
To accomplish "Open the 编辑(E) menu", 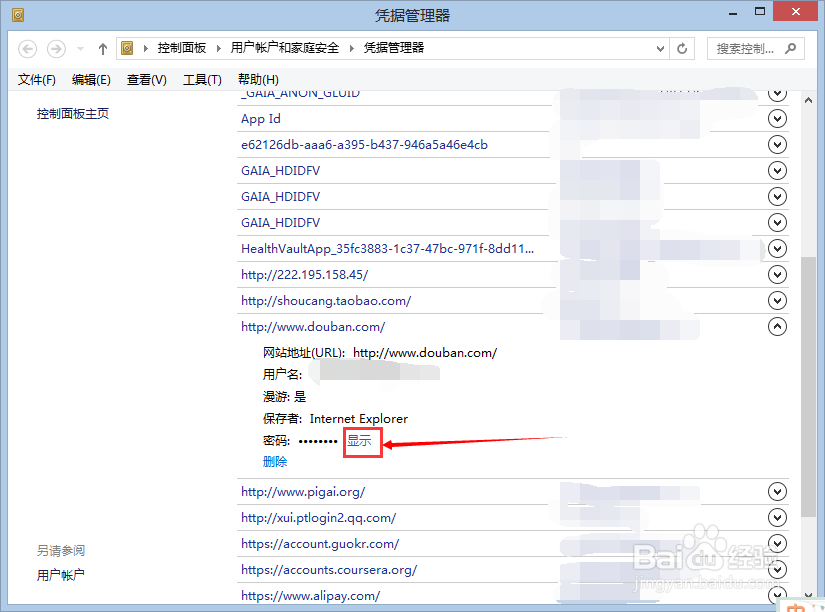I will pos(91,79).
